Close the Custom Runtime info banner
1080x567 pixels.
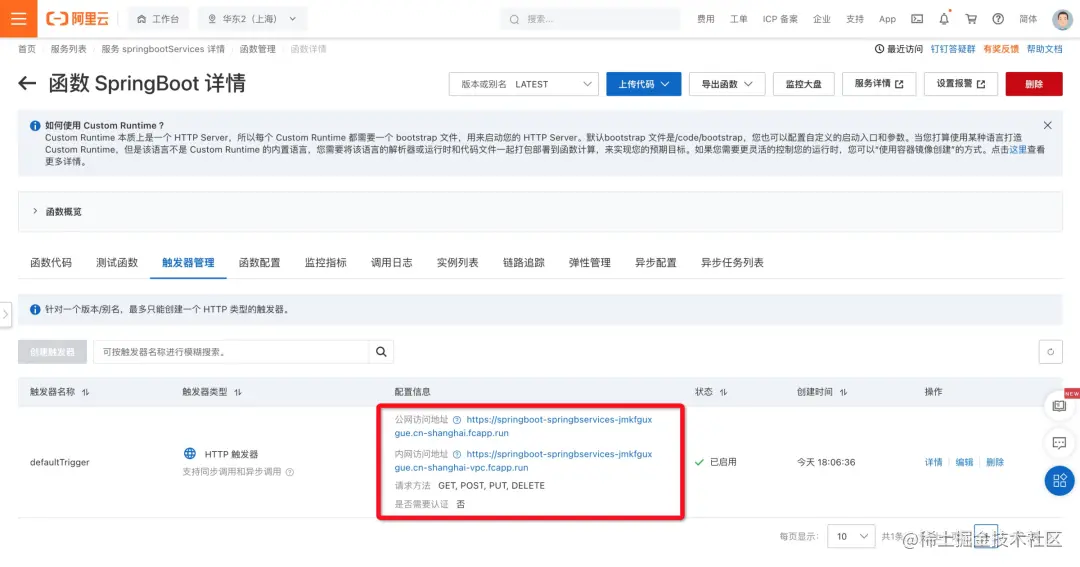(1047, 125)
